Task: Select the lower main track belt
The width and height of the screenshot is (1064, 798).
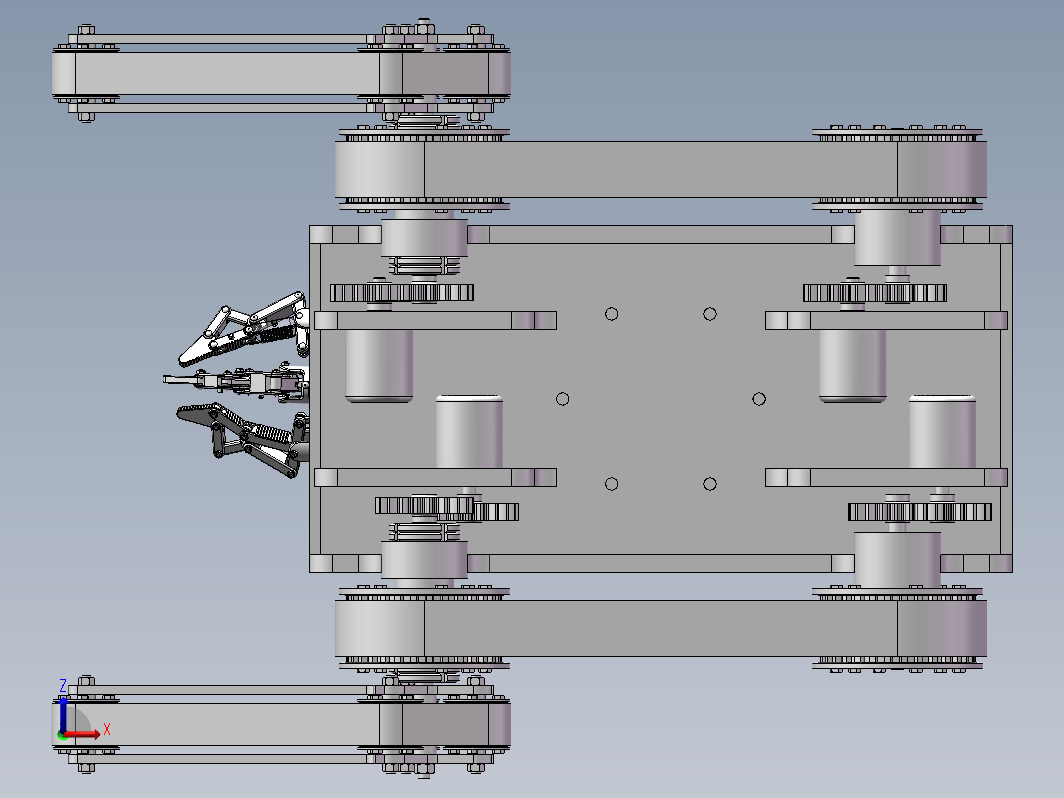Action: coord(660,628)
